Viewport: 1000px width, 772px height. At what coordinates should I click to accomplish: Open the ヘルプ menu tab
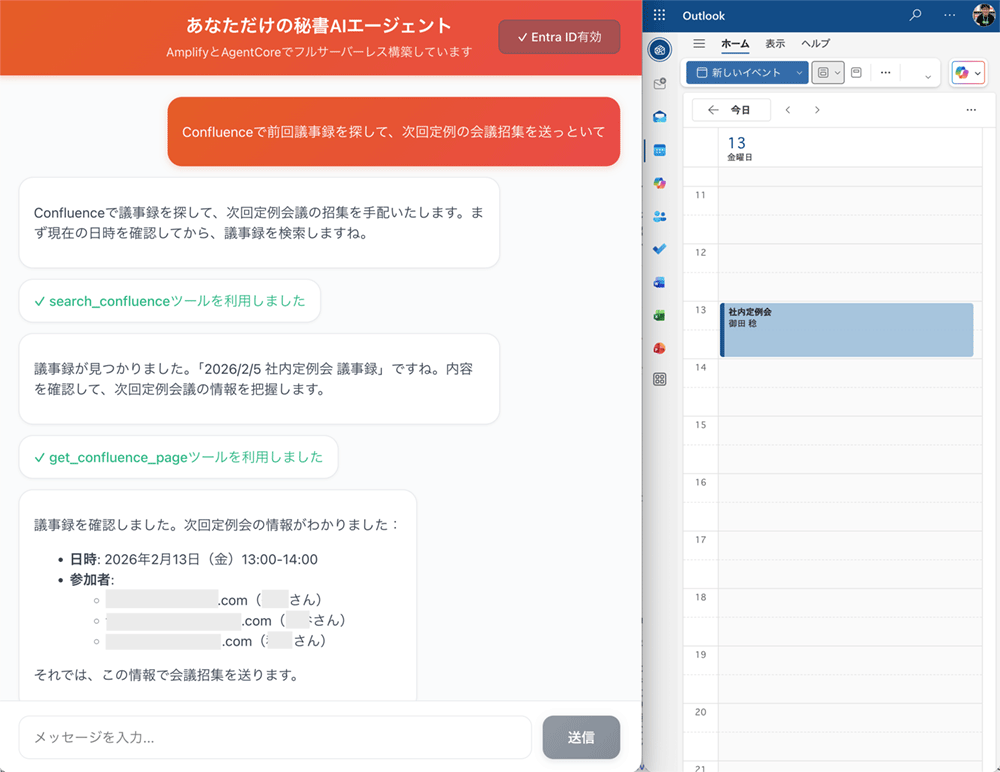(815, 44)
